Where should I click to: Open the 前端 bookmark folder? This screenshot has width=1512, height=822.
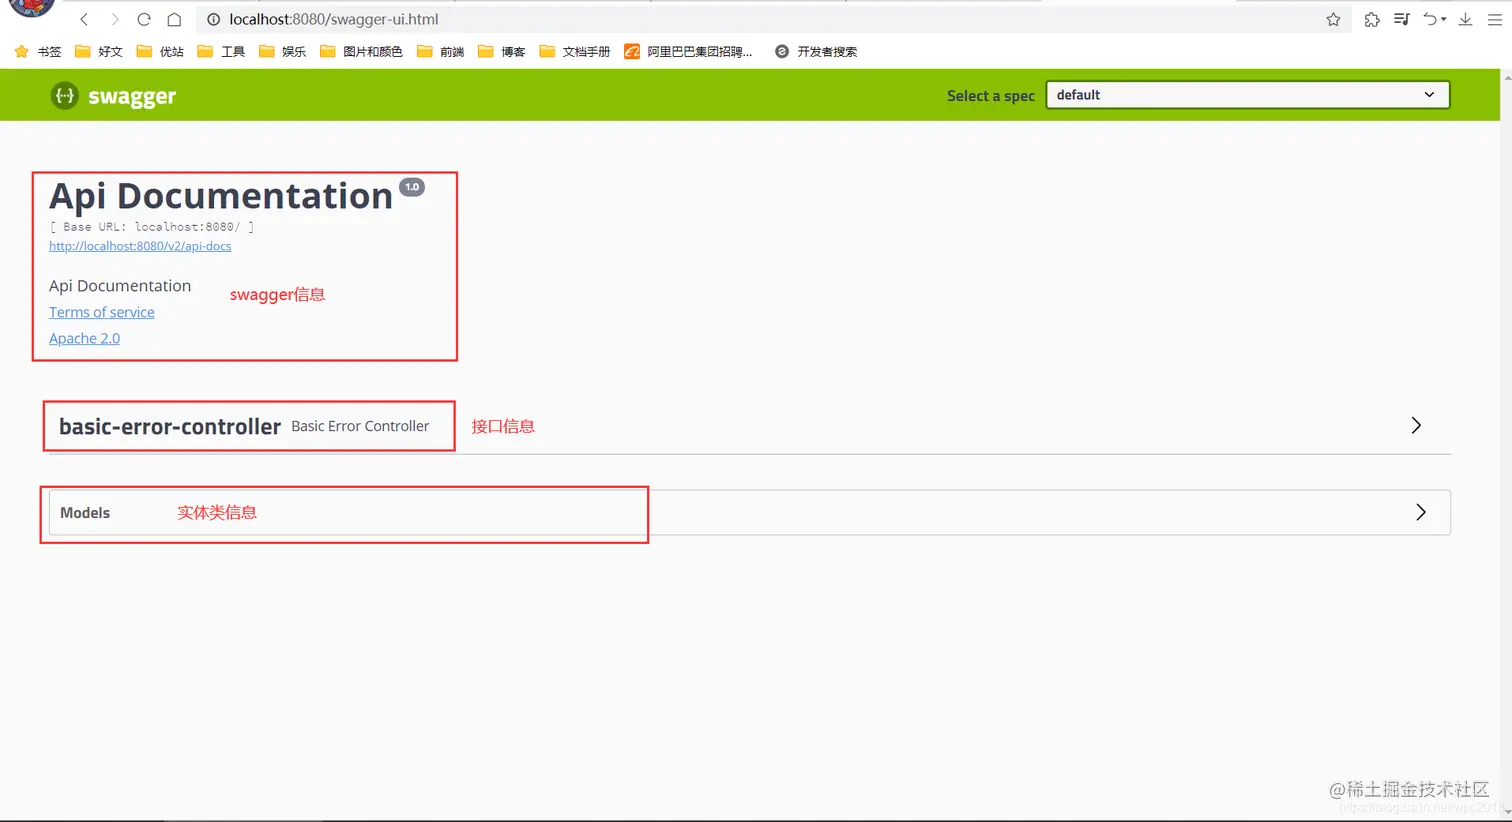tap(440, 51)
